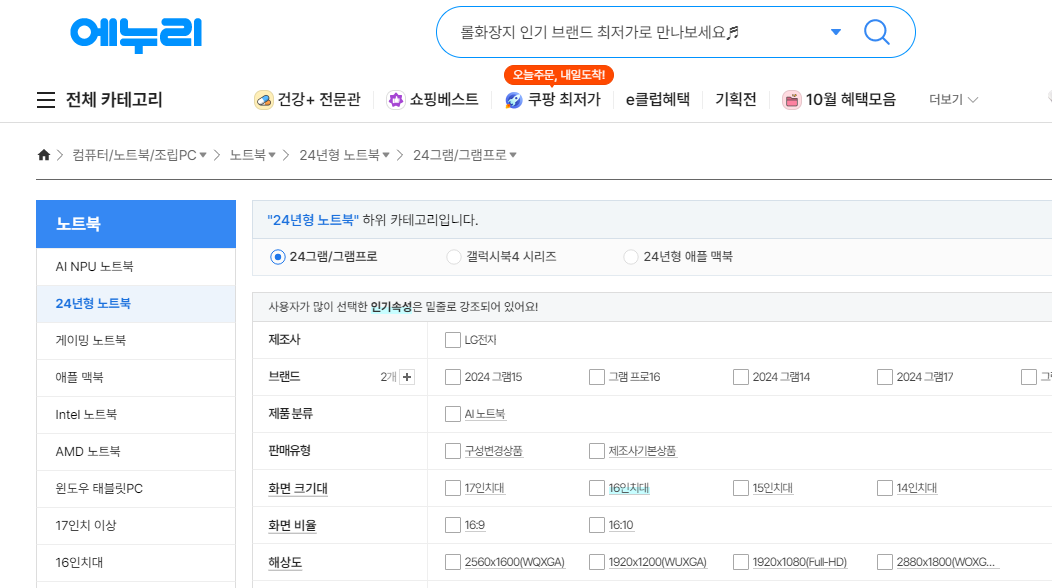This screenshot has width=1052, height=588.
Task: Open AI NPU 노트북 sidebar category
Action: 136,266
